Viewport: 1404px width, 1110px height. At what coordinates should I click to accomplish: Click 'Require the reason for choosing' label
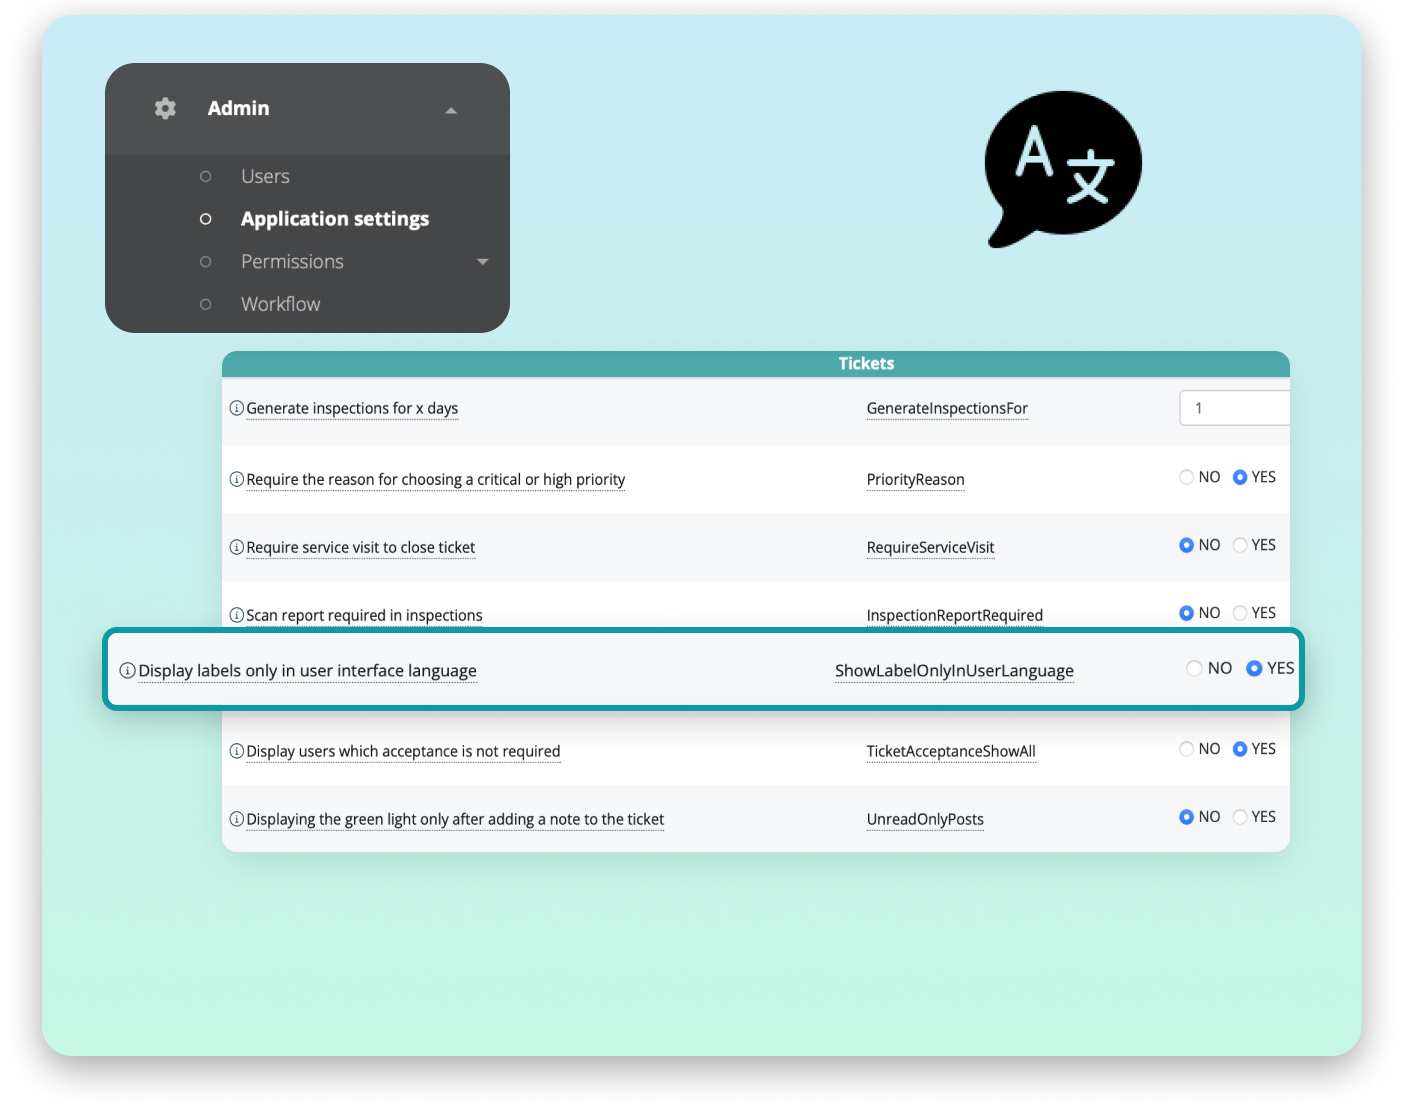[436, 479]
